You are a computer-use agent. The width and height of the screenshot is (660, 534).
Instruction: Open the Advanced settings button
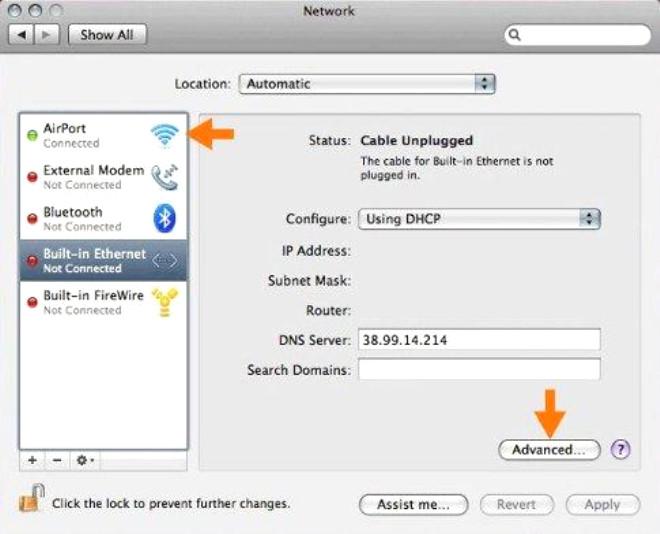[549, 449]
